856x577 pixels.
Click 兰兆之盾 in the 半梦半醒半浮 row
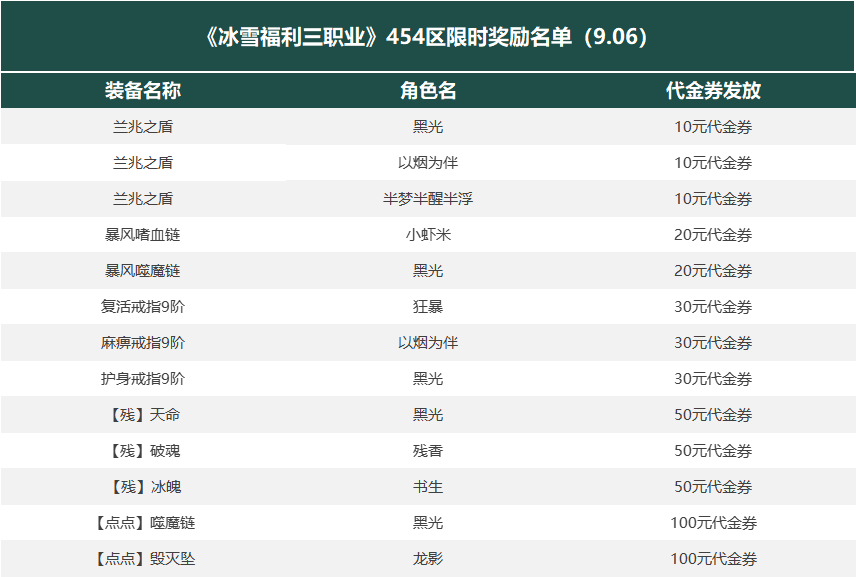[142, 199]
